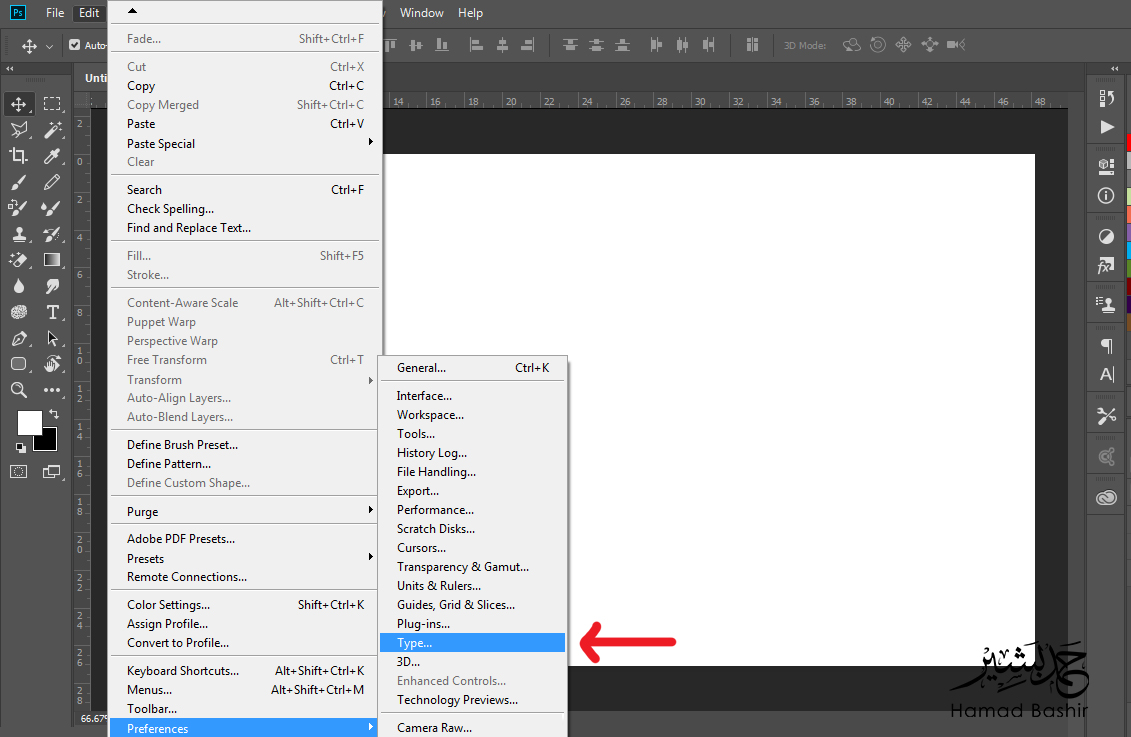The height and width of the screenshot is (737, 1131).
Task: Open the Character panel icon
Action: point(1106,374)
